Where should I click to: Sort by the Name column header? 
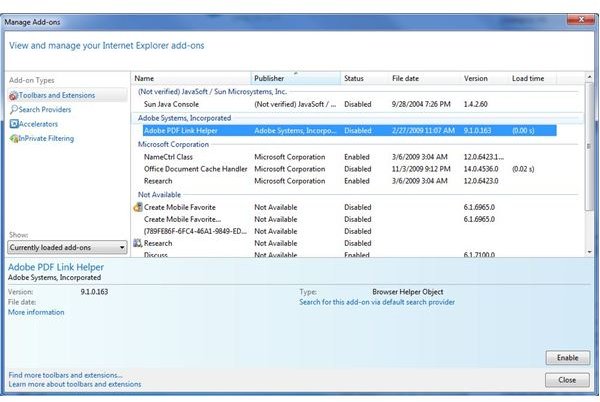(191, 78)
